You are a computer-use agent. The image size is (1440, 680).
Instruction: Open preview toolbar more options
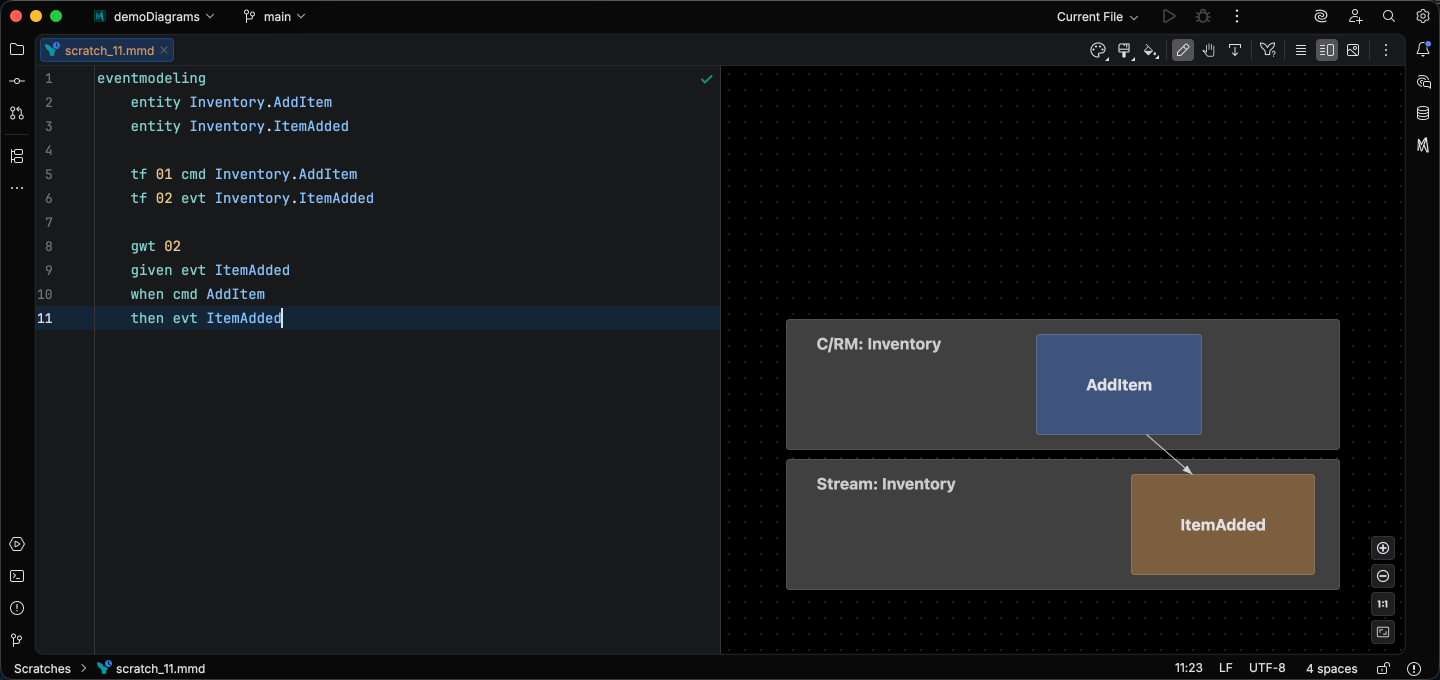(1386, 50)
